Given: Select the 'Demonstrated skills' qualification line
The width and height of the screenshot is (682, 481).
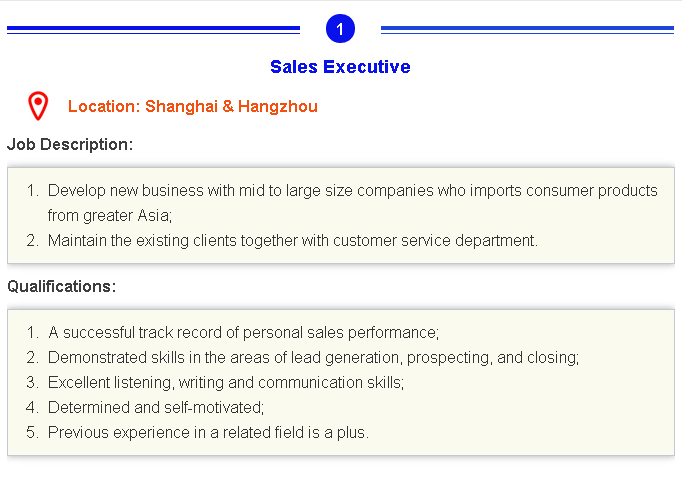Looking at the screenshot, I should (x=303, y=357).
